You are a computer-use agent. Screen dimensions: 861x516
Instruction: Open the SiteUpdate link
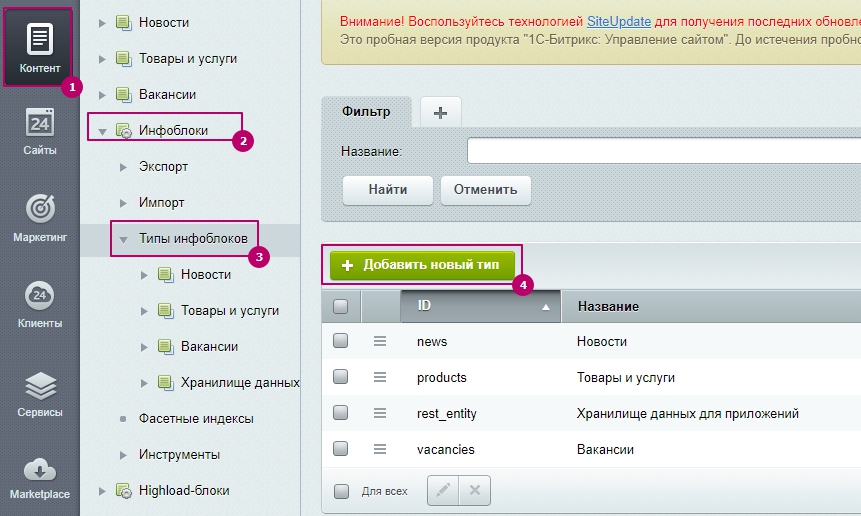click(619, 21)
